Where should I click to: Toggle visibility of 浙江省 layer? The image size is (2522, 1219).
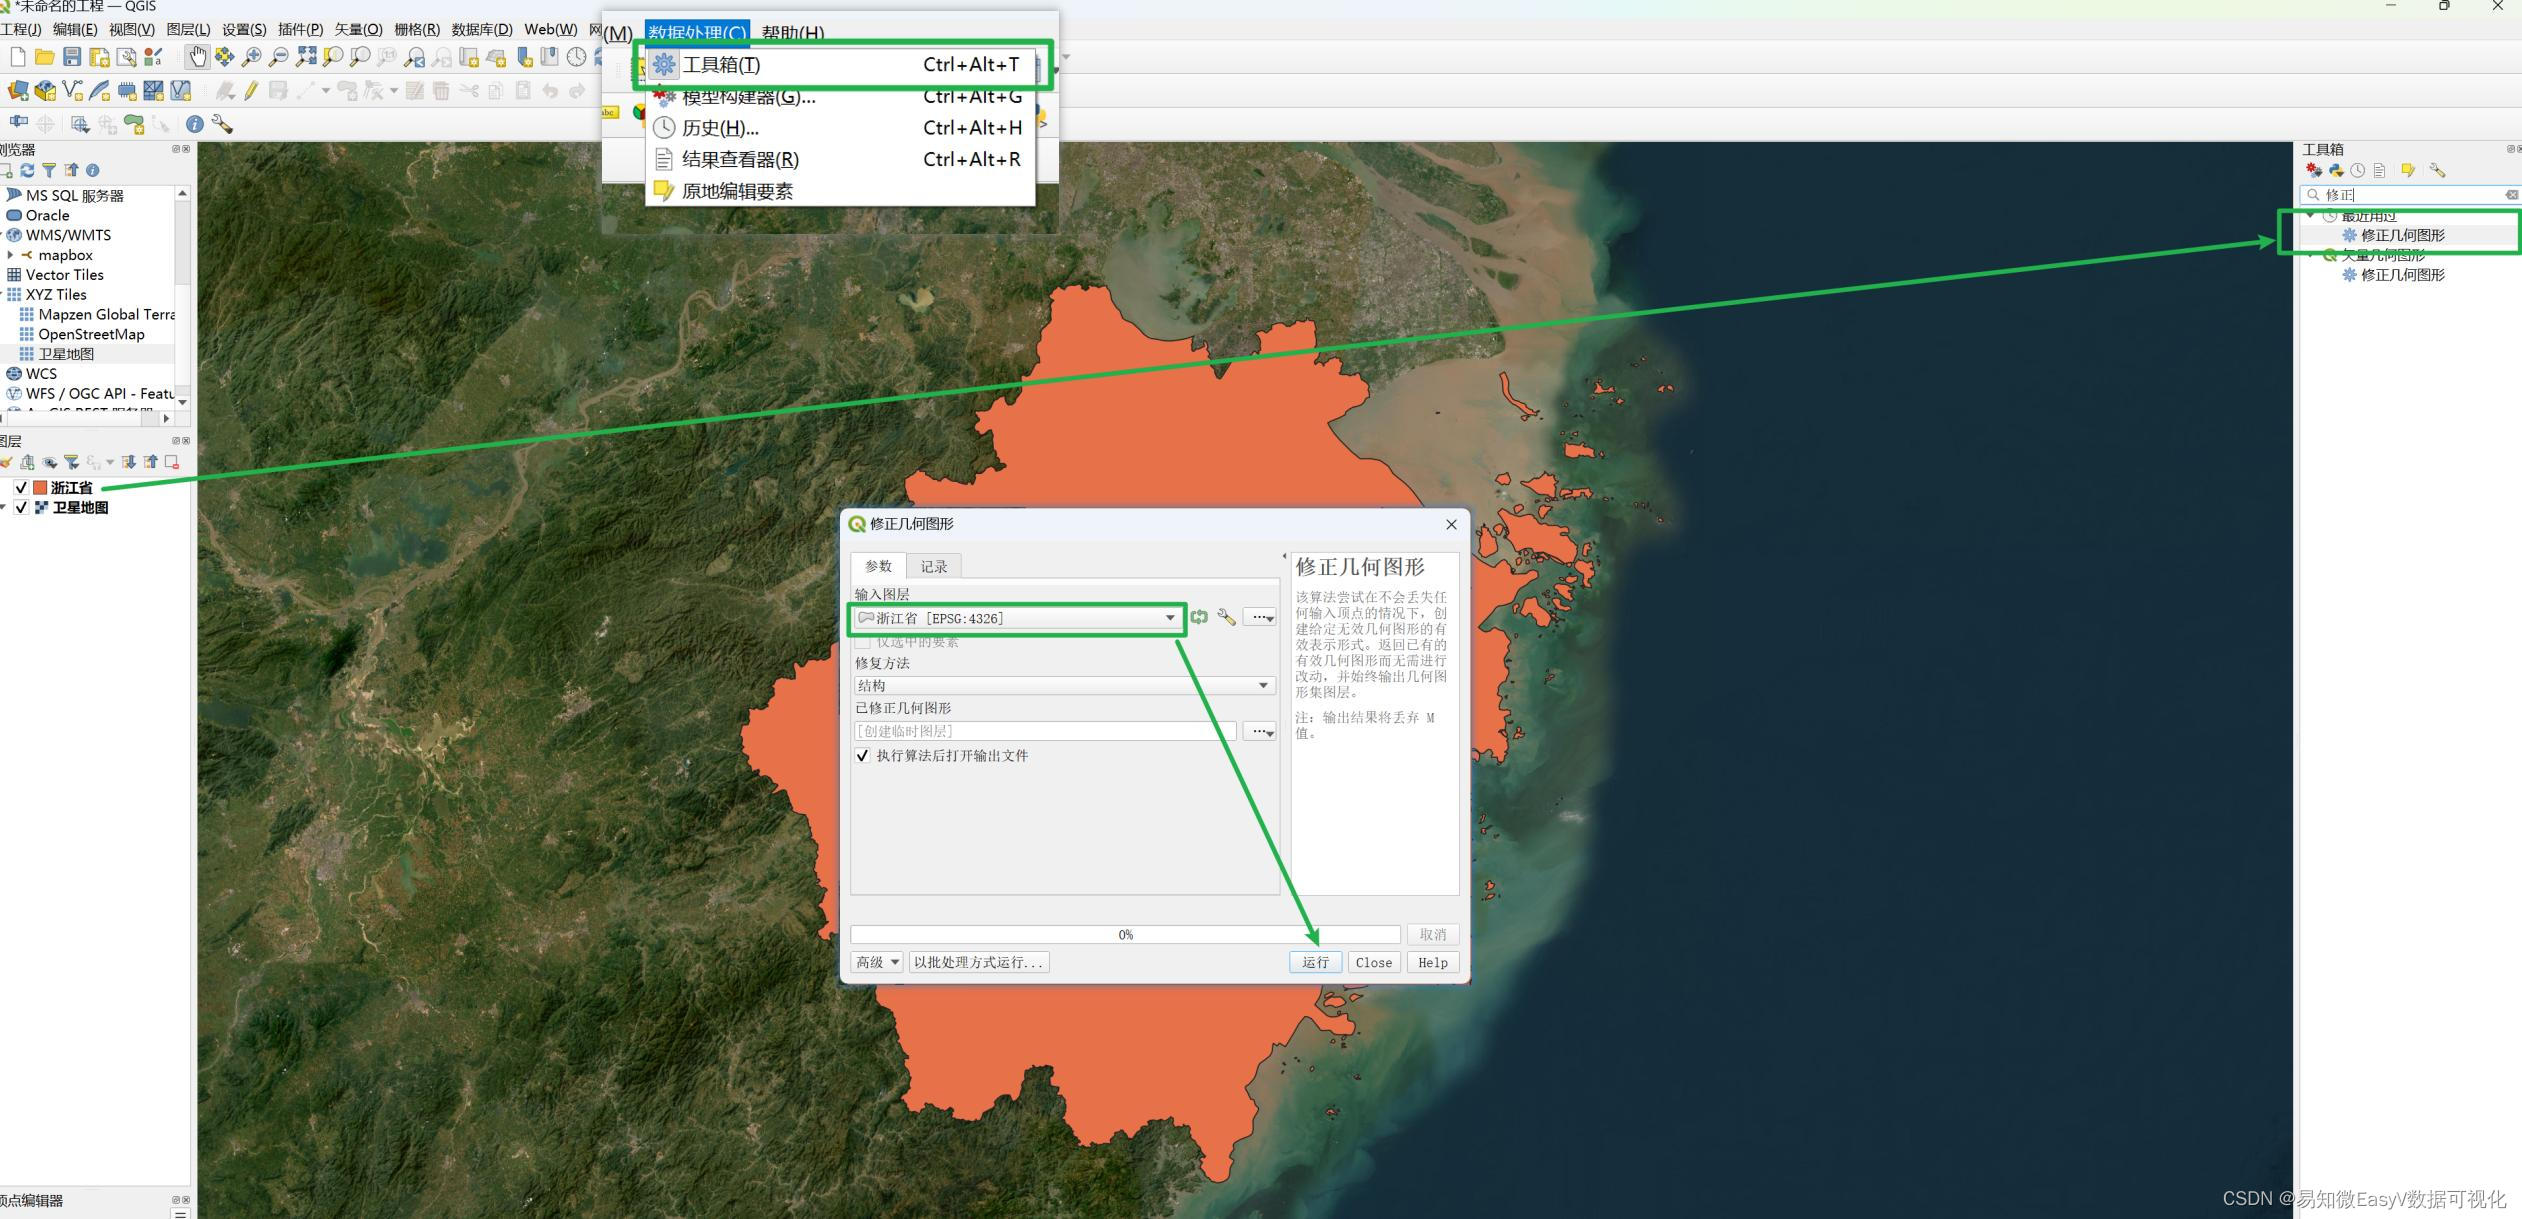(20, 487)
